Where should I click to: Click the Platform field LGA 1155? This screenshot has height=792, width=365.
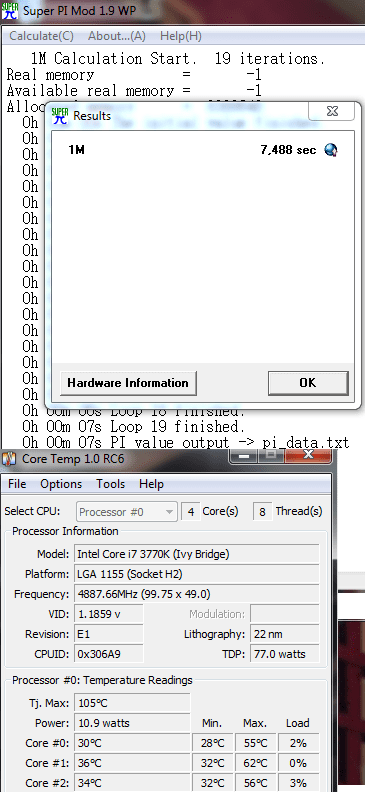196,574
